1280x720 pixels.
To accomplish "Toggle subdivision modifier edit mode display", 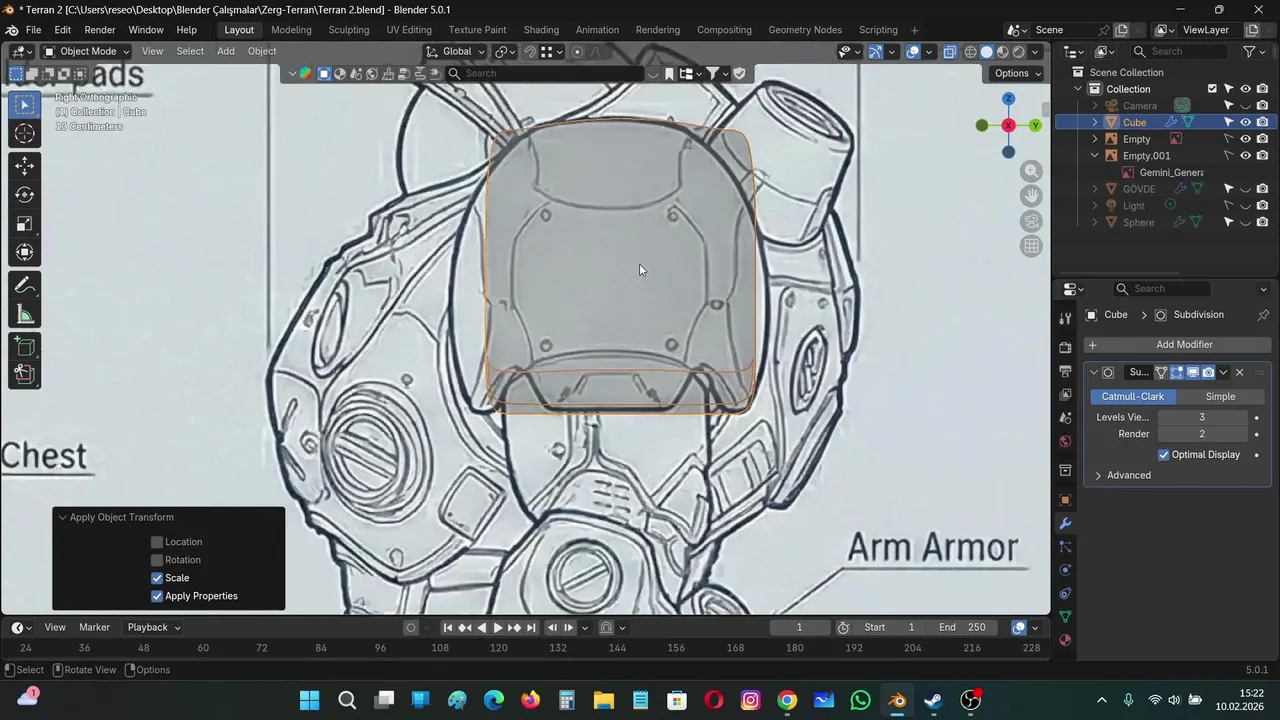I will click(1177, 373).
